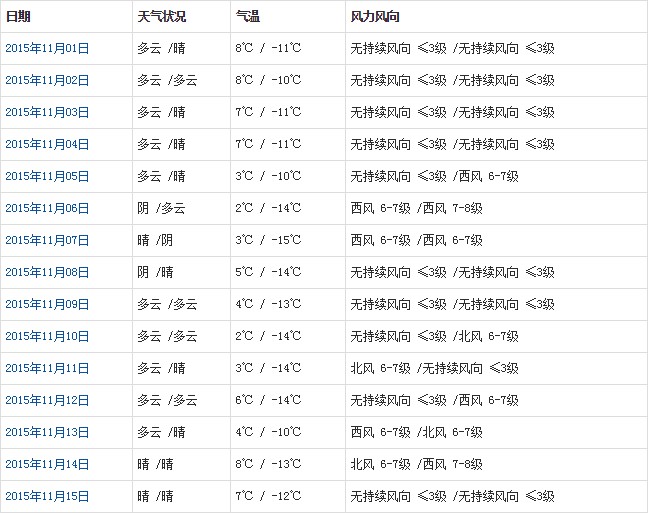This screenshot has height=513, width=648.
Task: Open the 2015年11月11日 date link
Action: (x=47, y=368)
